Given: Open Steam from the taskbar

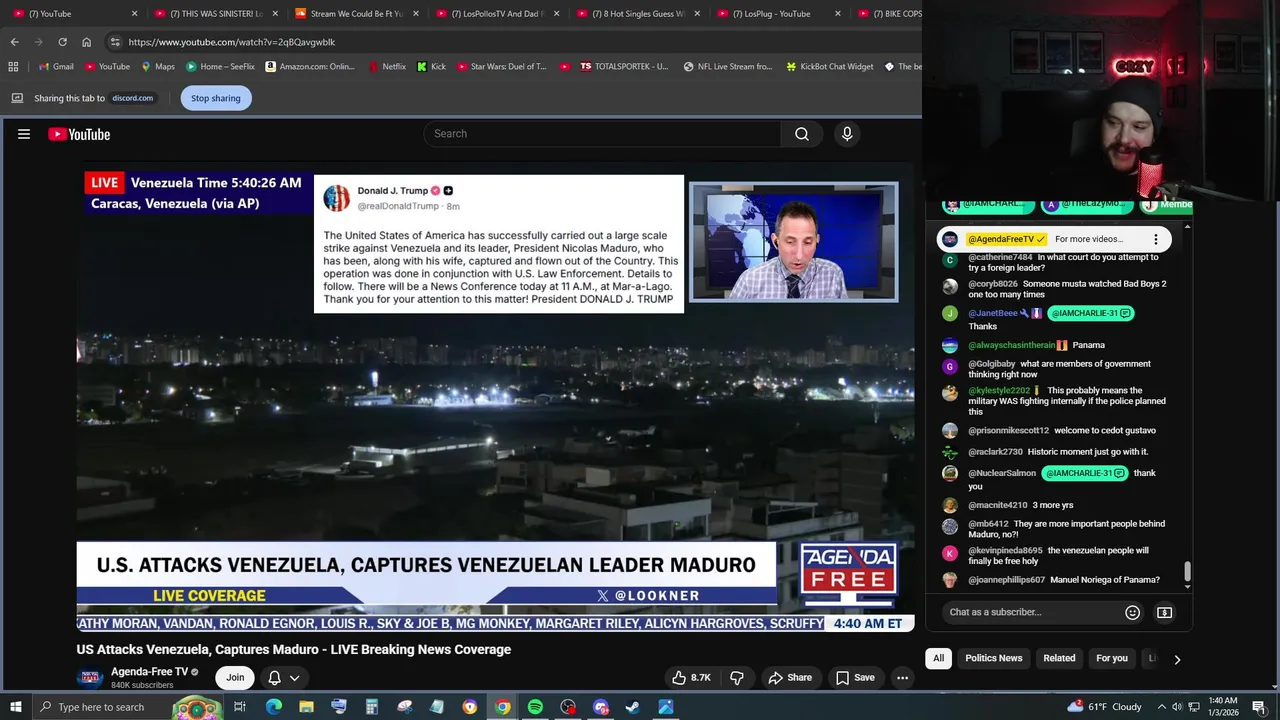Looking at the screenshot, I should coord(633,707).
